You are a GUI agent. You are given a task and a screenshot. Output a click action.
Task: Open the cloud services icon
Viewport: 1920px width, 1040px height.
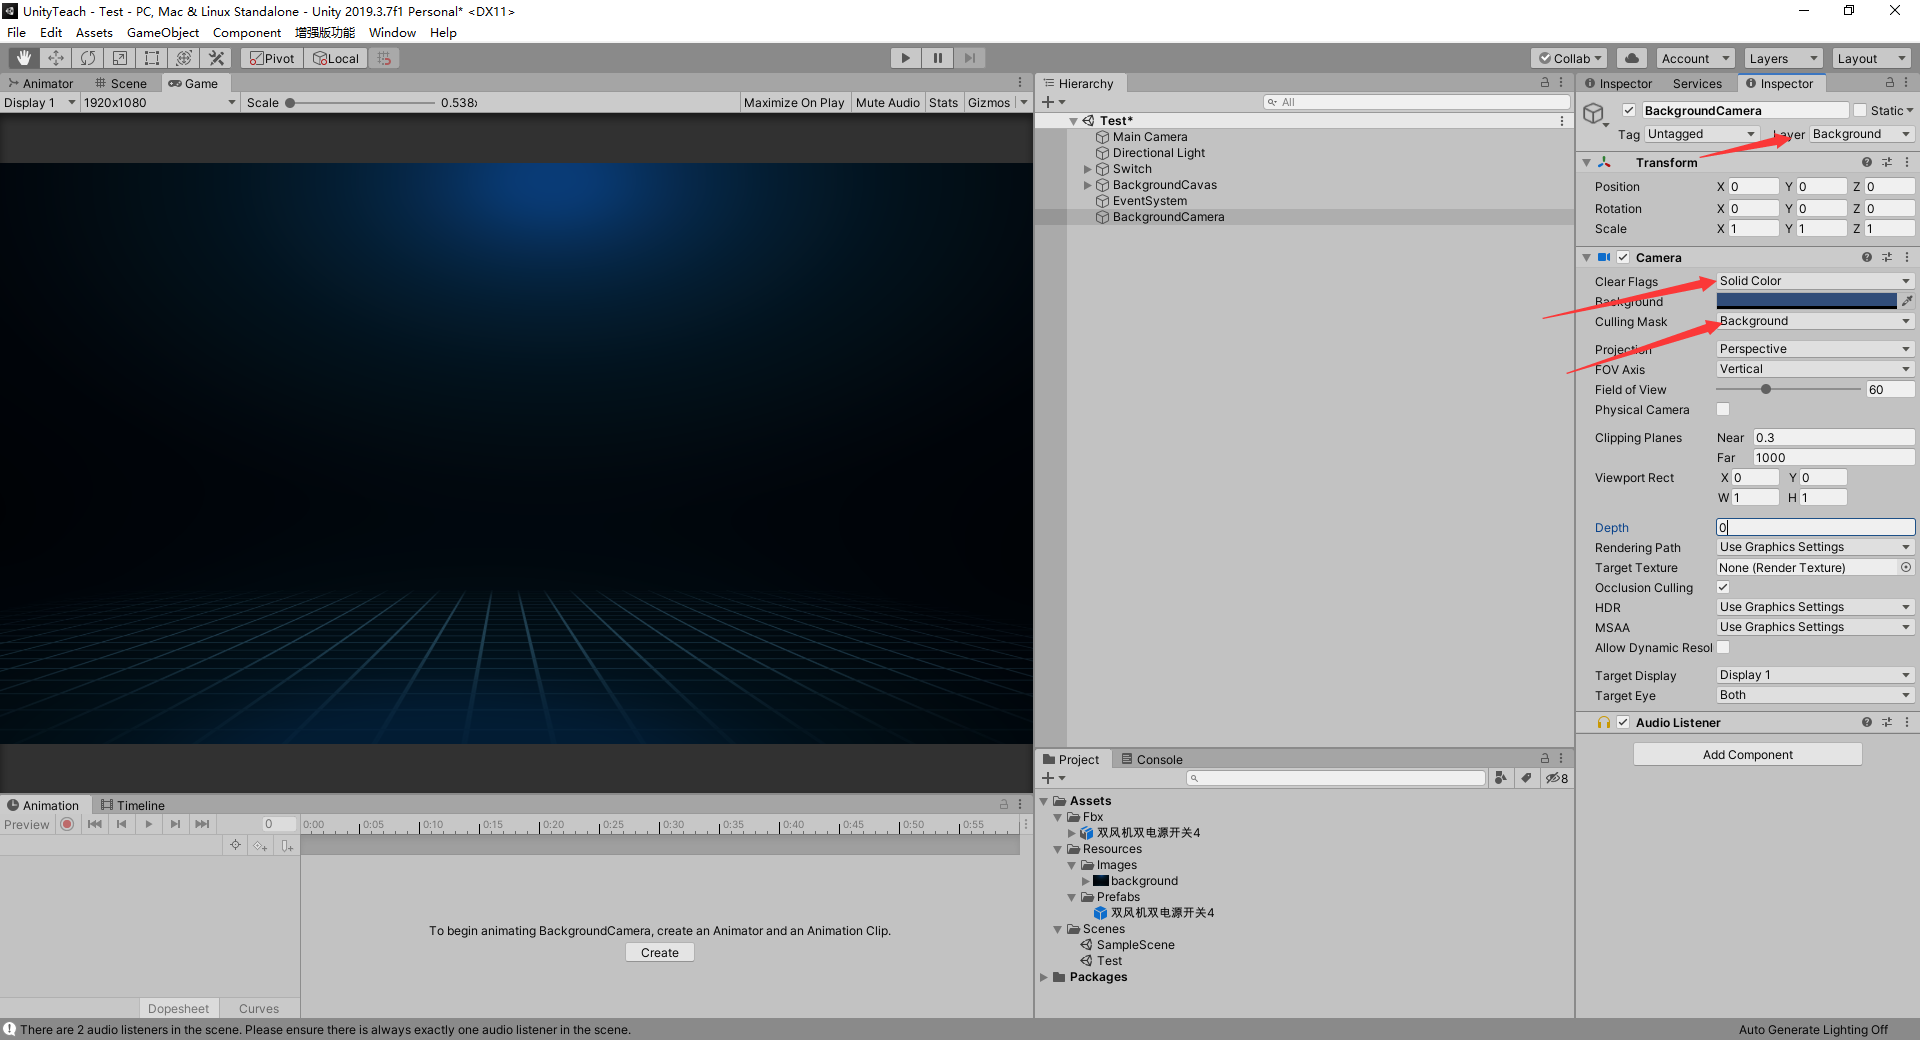click(x=1632, y=58)
